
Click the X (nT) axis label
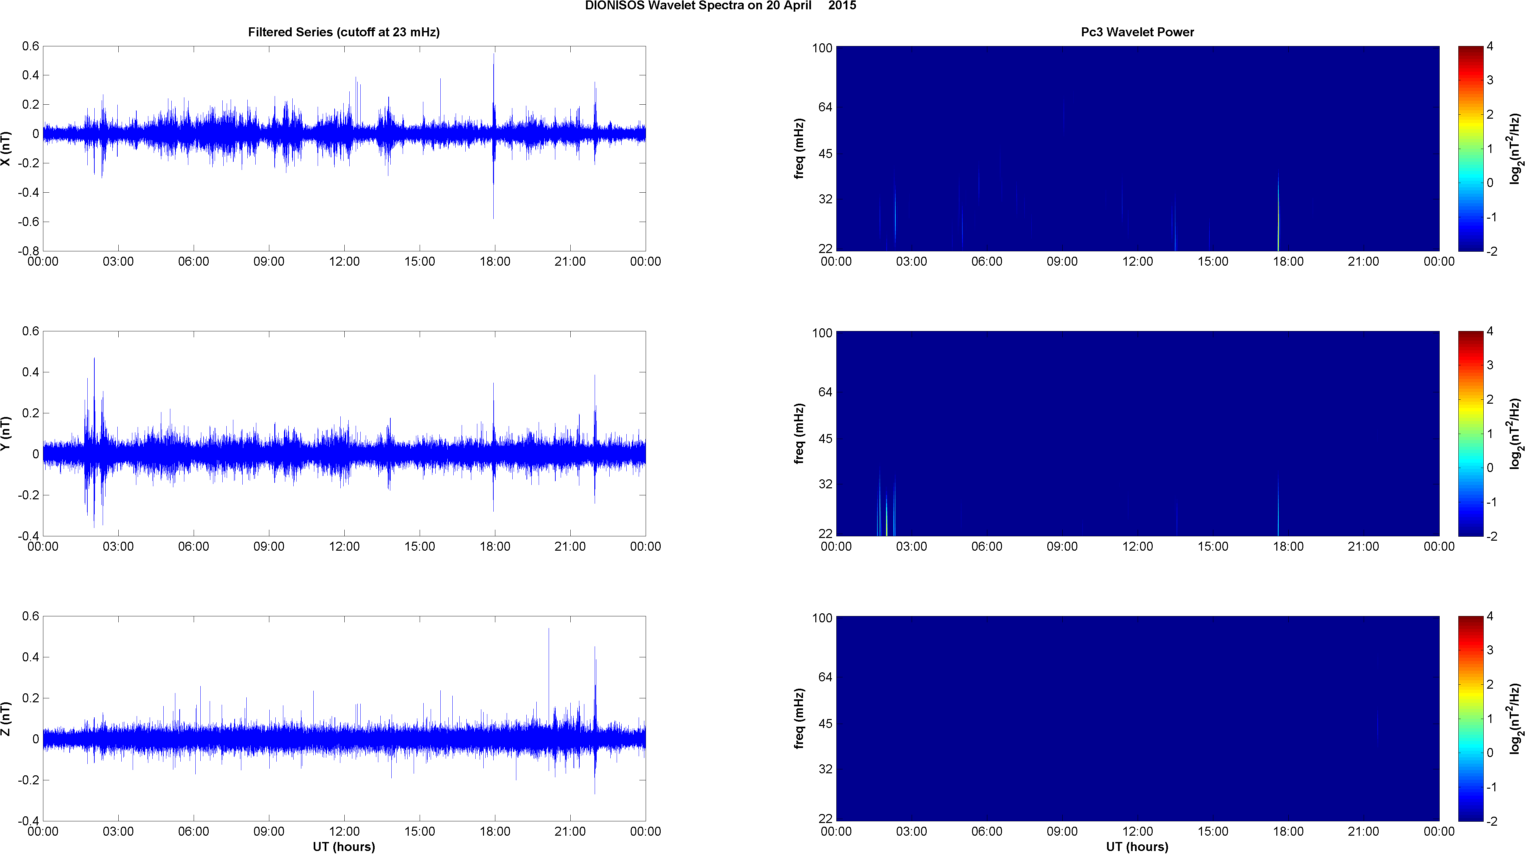(6, 148)
